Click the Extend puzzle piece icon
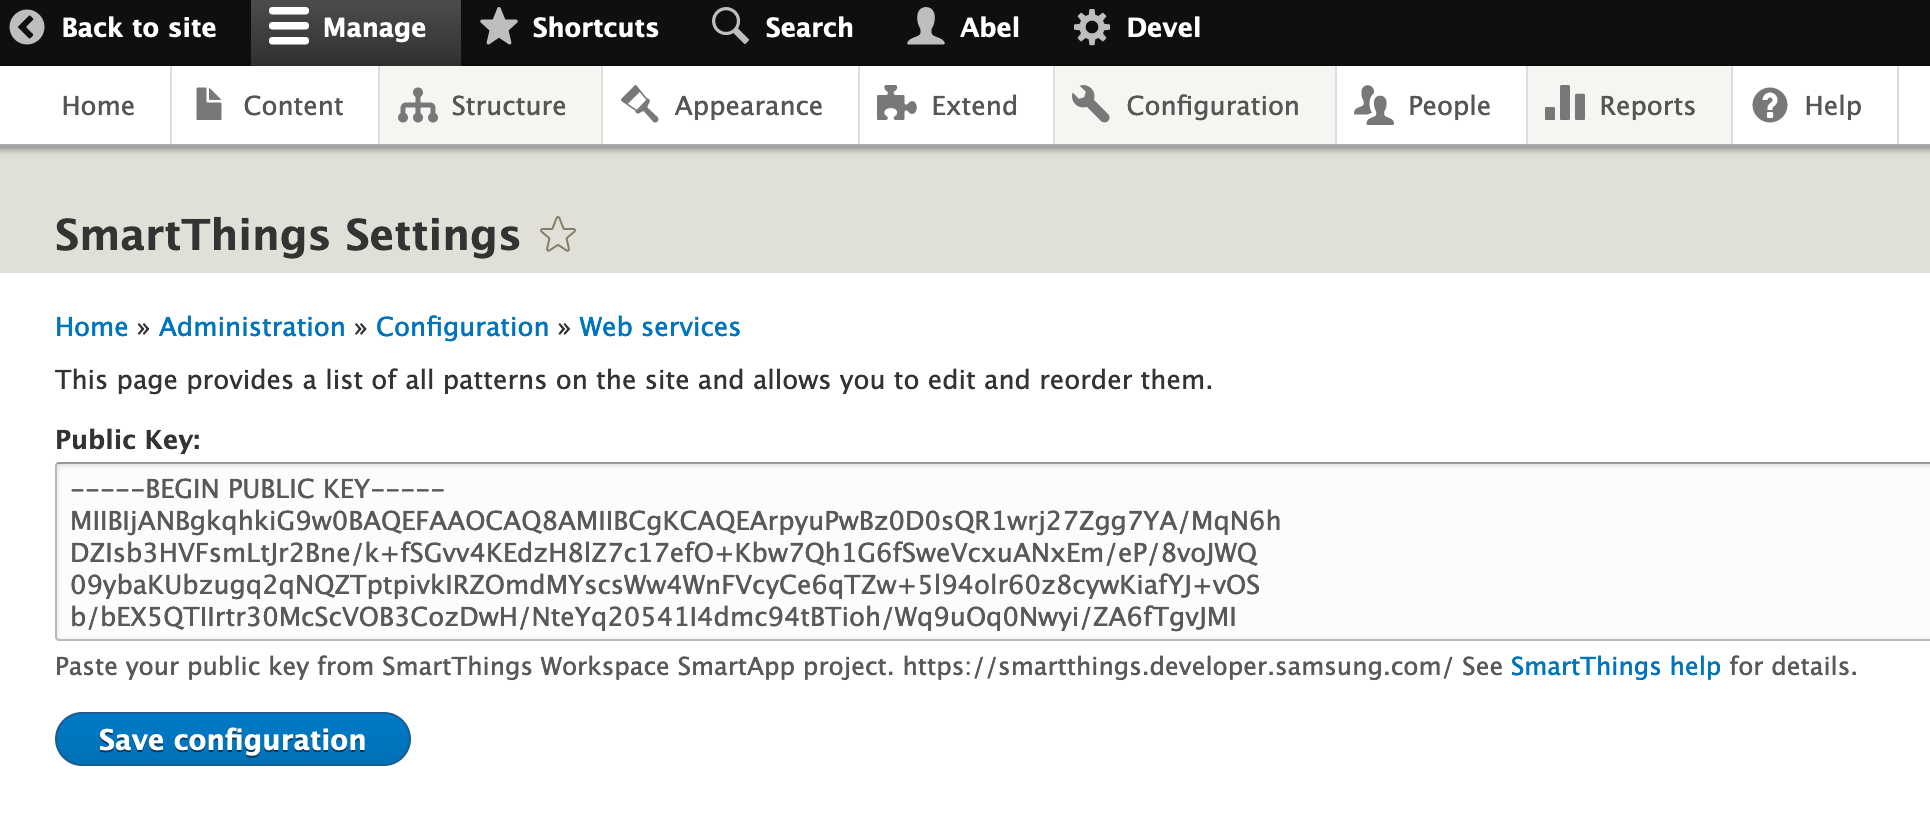This screenshot has height=816, width=1930. (897, 104)
